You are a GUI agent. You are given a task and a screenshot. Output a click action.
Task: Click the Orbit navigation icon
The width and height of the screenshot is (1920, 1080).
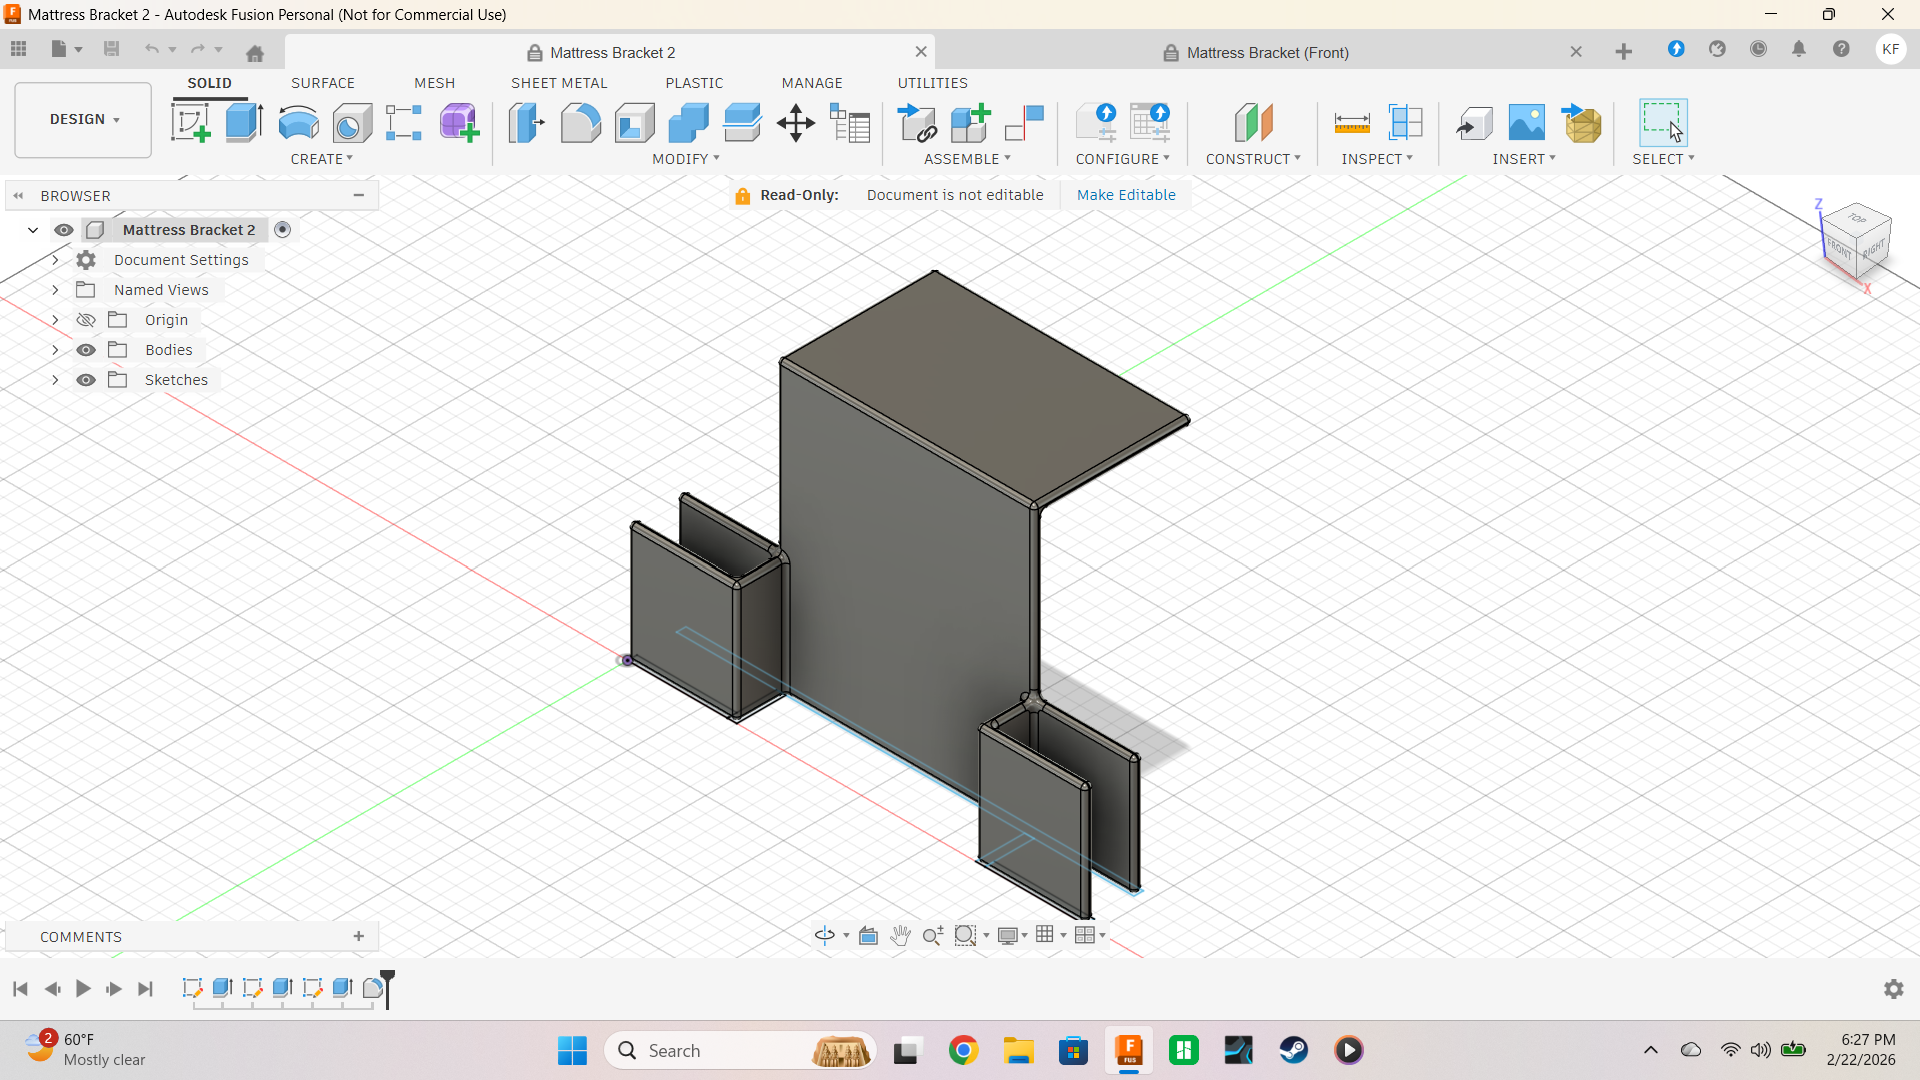[824, 935]
